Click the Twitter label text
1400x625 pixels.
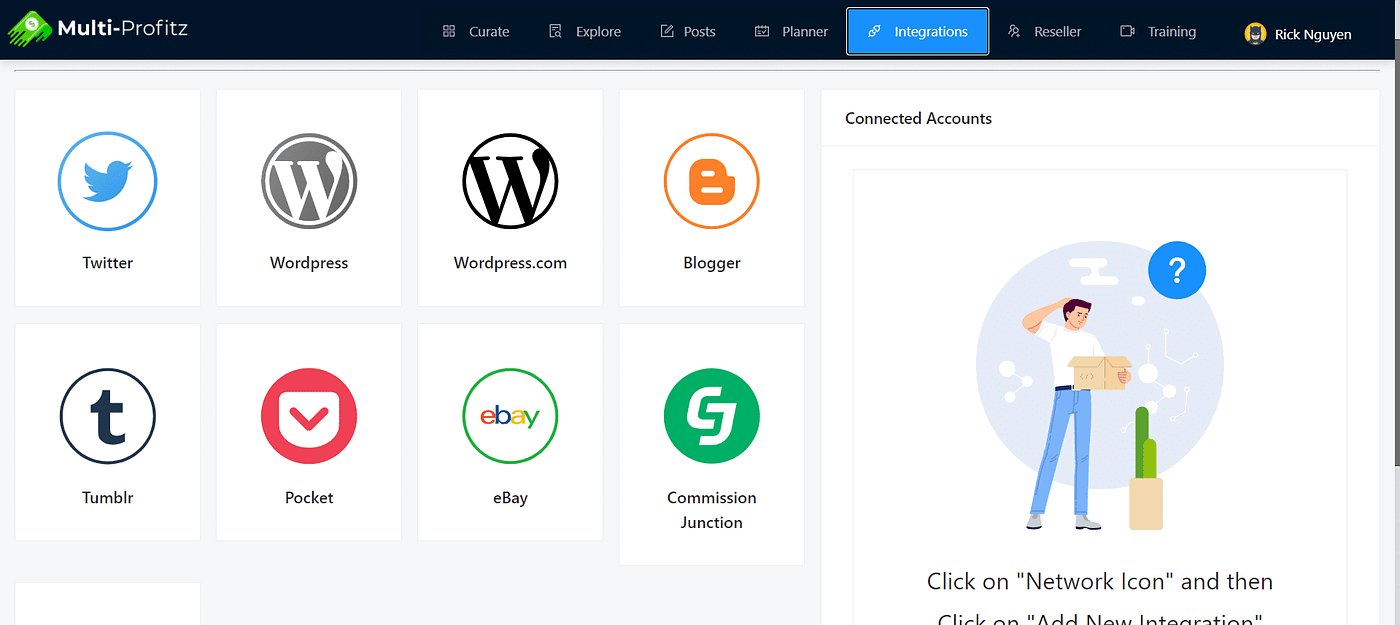click(108, 263)
